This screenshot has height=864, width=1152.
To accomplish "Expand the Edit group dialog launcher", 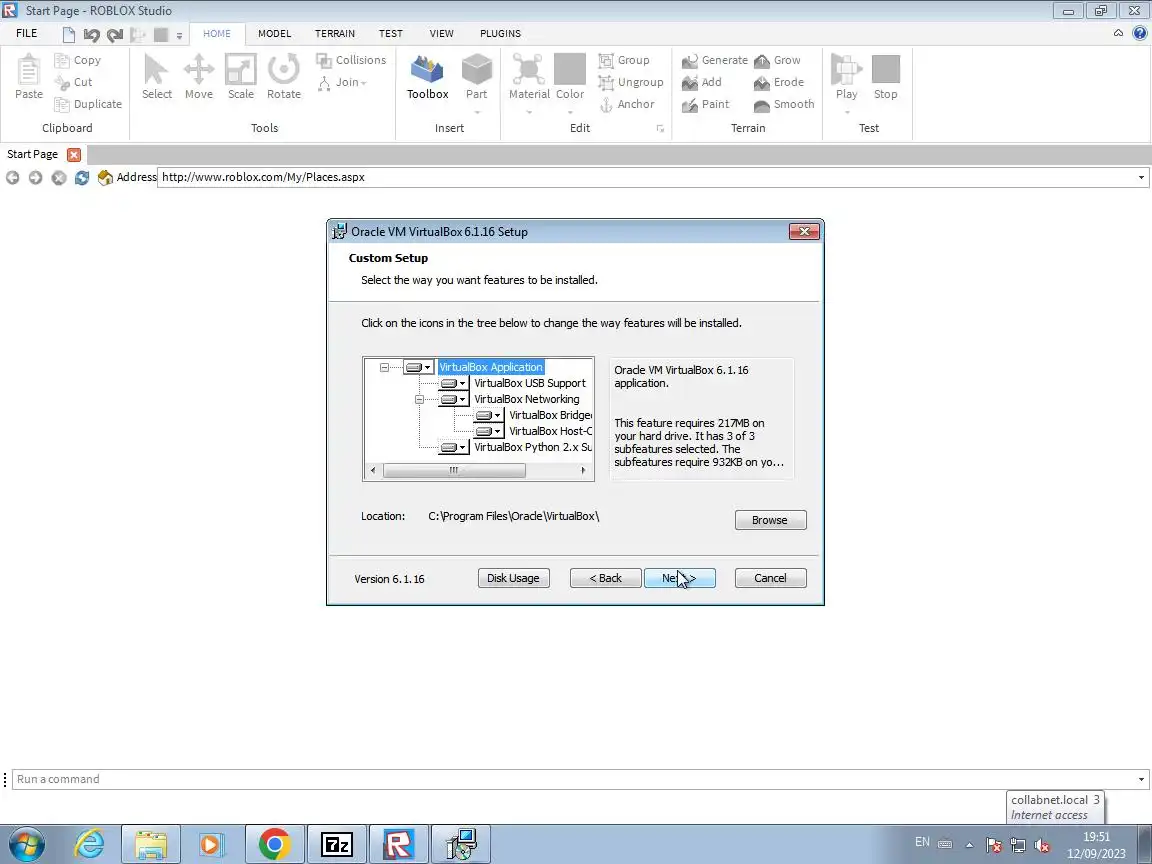I will (x=660, y=129).
